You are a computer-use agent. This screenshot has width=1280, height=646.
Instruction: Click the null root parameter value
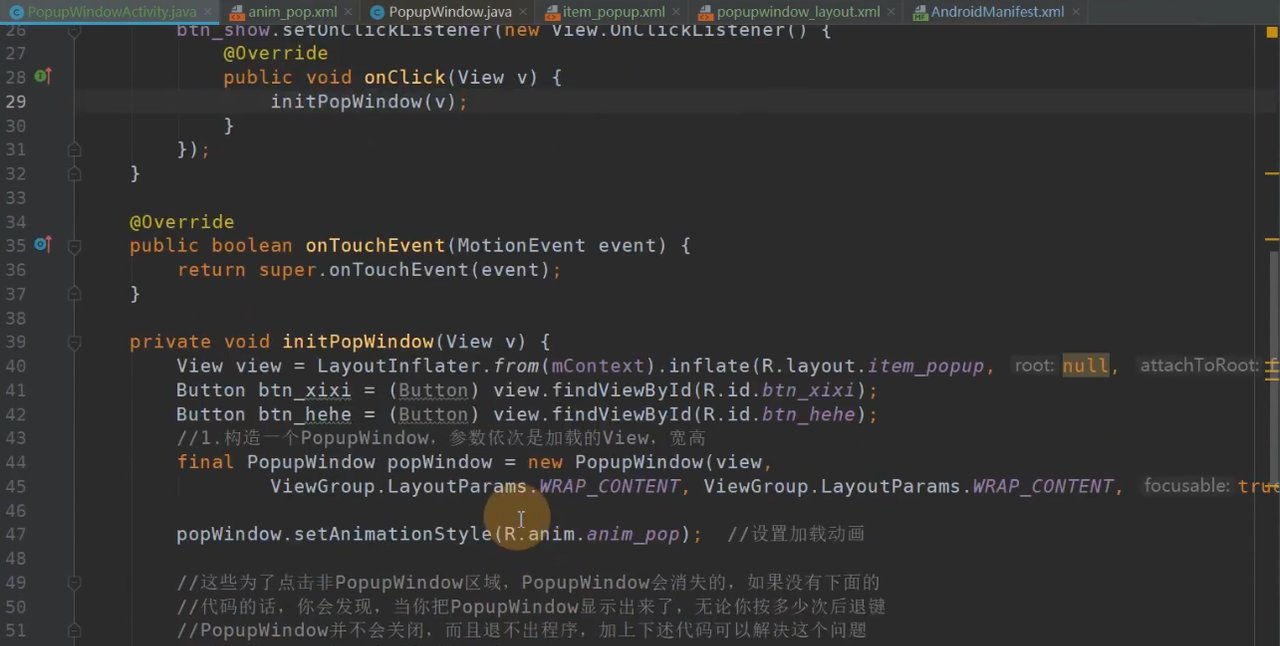point(1085,366)
